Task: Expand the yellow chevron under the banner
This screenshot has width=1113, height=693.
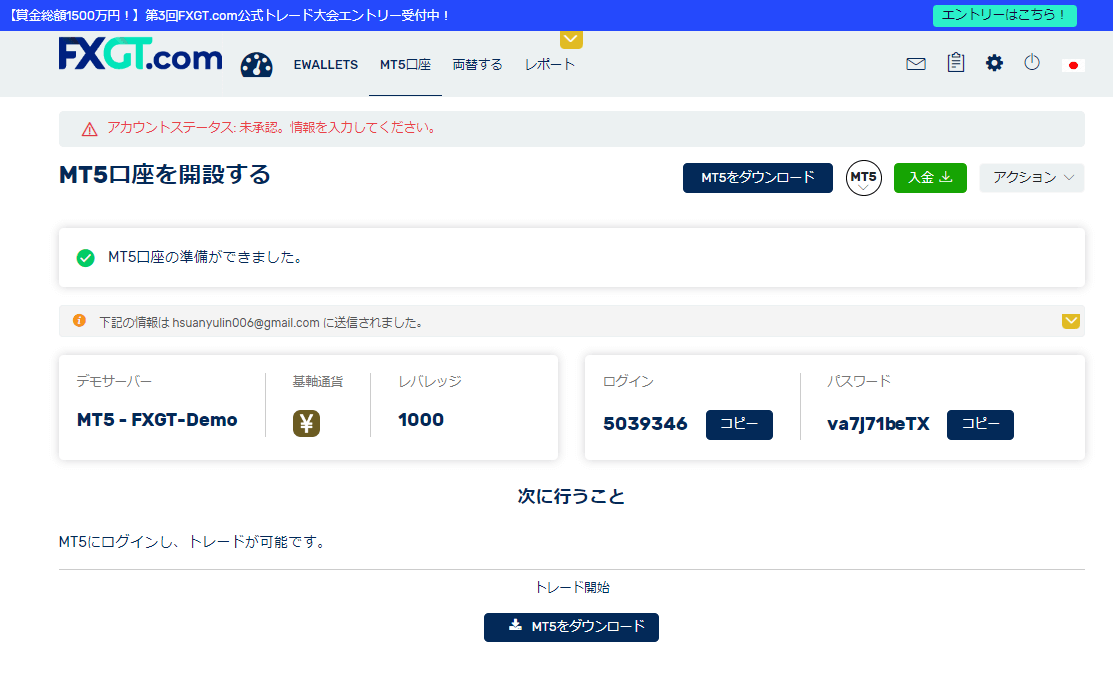Action: (571, 40)
